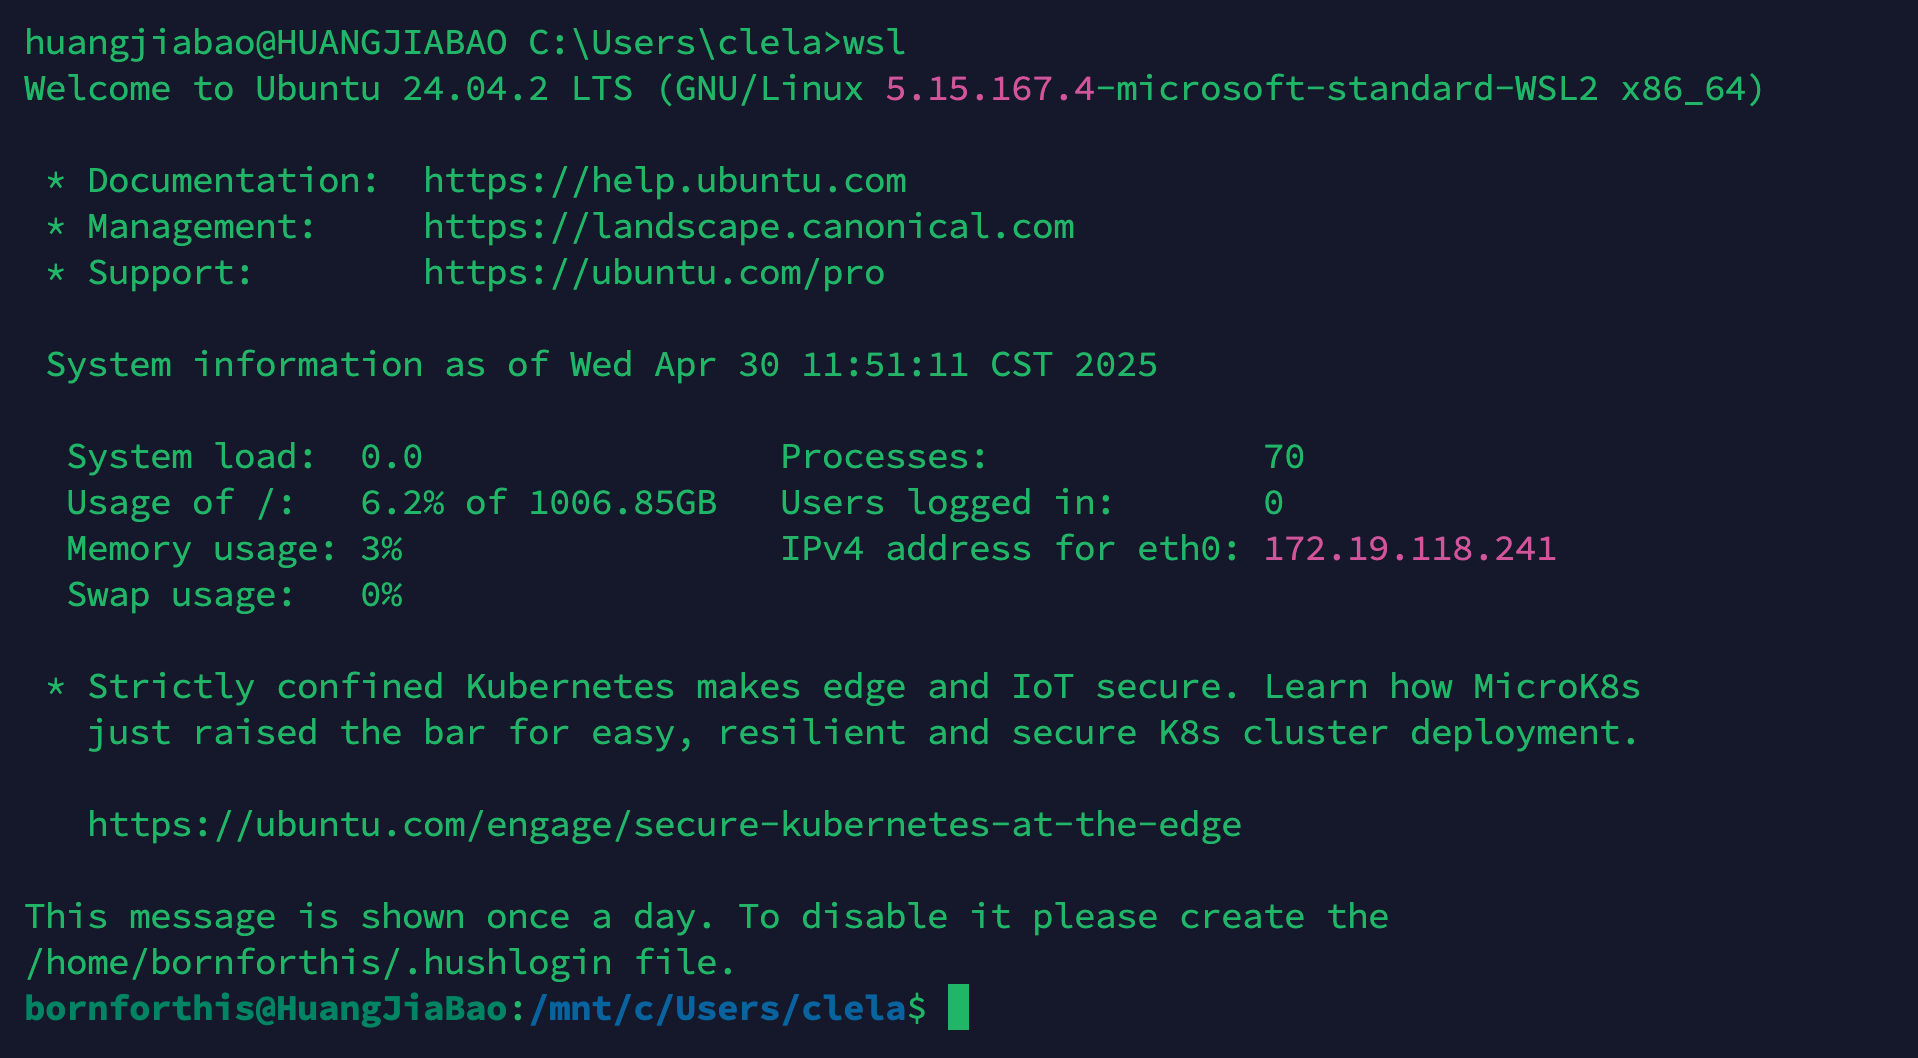1918x1058 pixels.
Task: Open the ubuntu.com/pro support link
Action: [654, 273]
